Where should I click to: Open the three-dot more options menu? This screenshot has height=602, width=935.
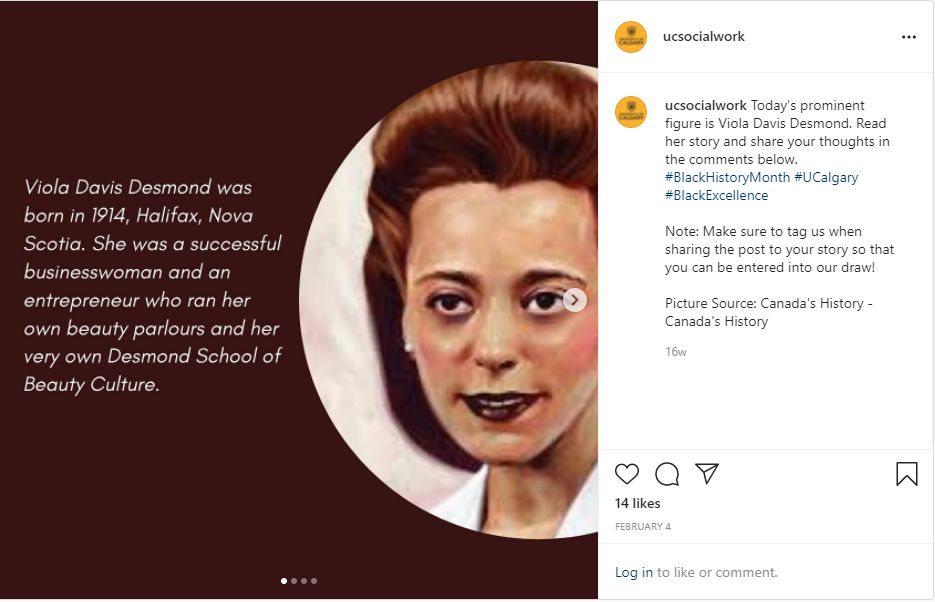[x=908, y=37]
